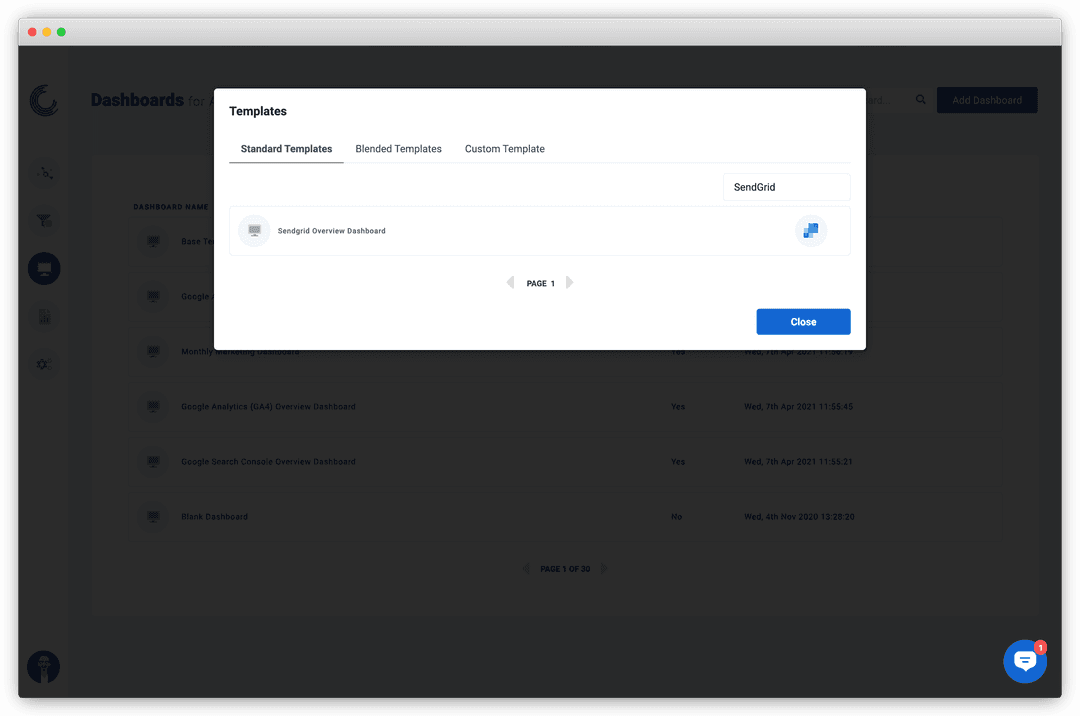Click monitor icon of Google Analytics (GA4) row
Viewport: 1080px width, 716px height.
pos(154,406)
